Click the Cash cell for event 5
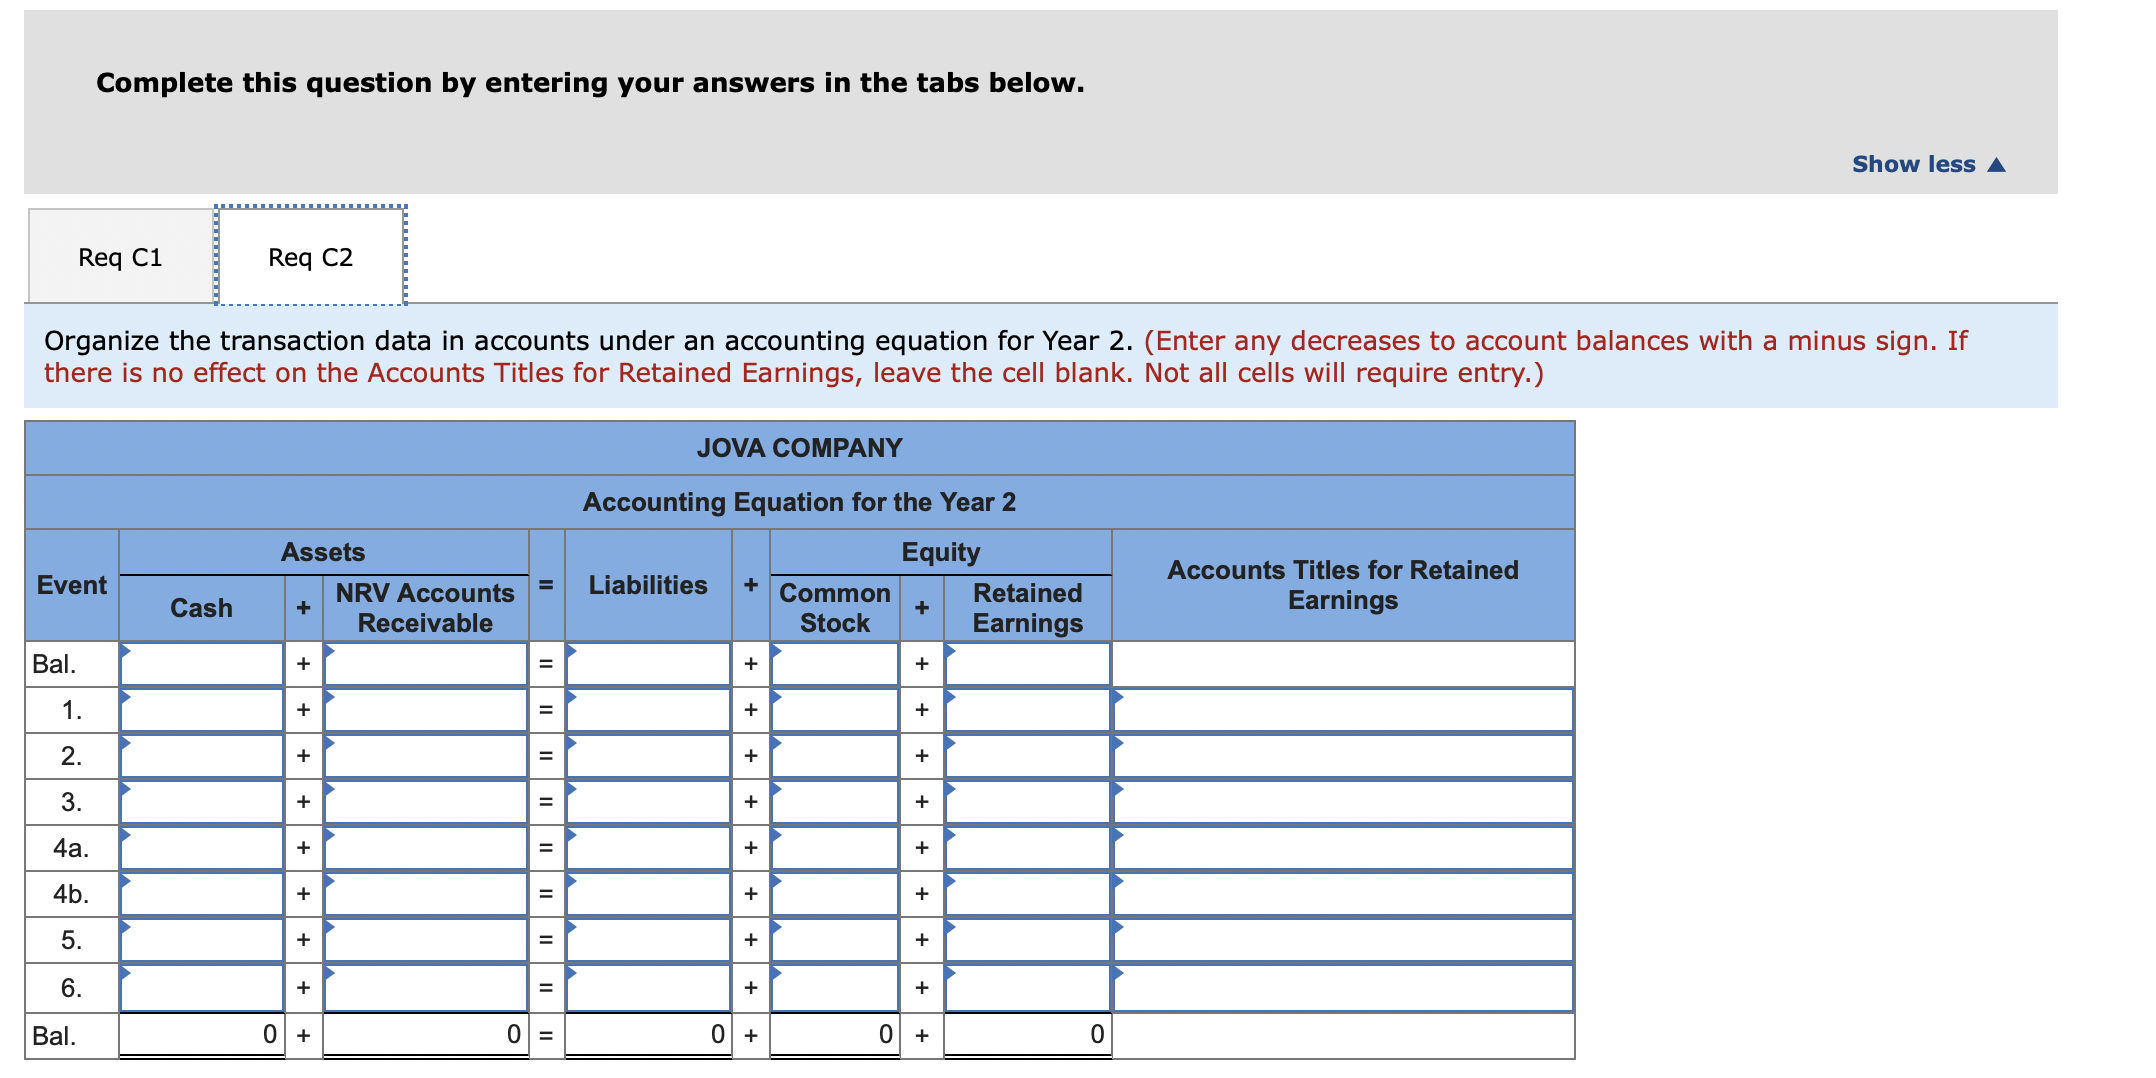 pos(202,940)
